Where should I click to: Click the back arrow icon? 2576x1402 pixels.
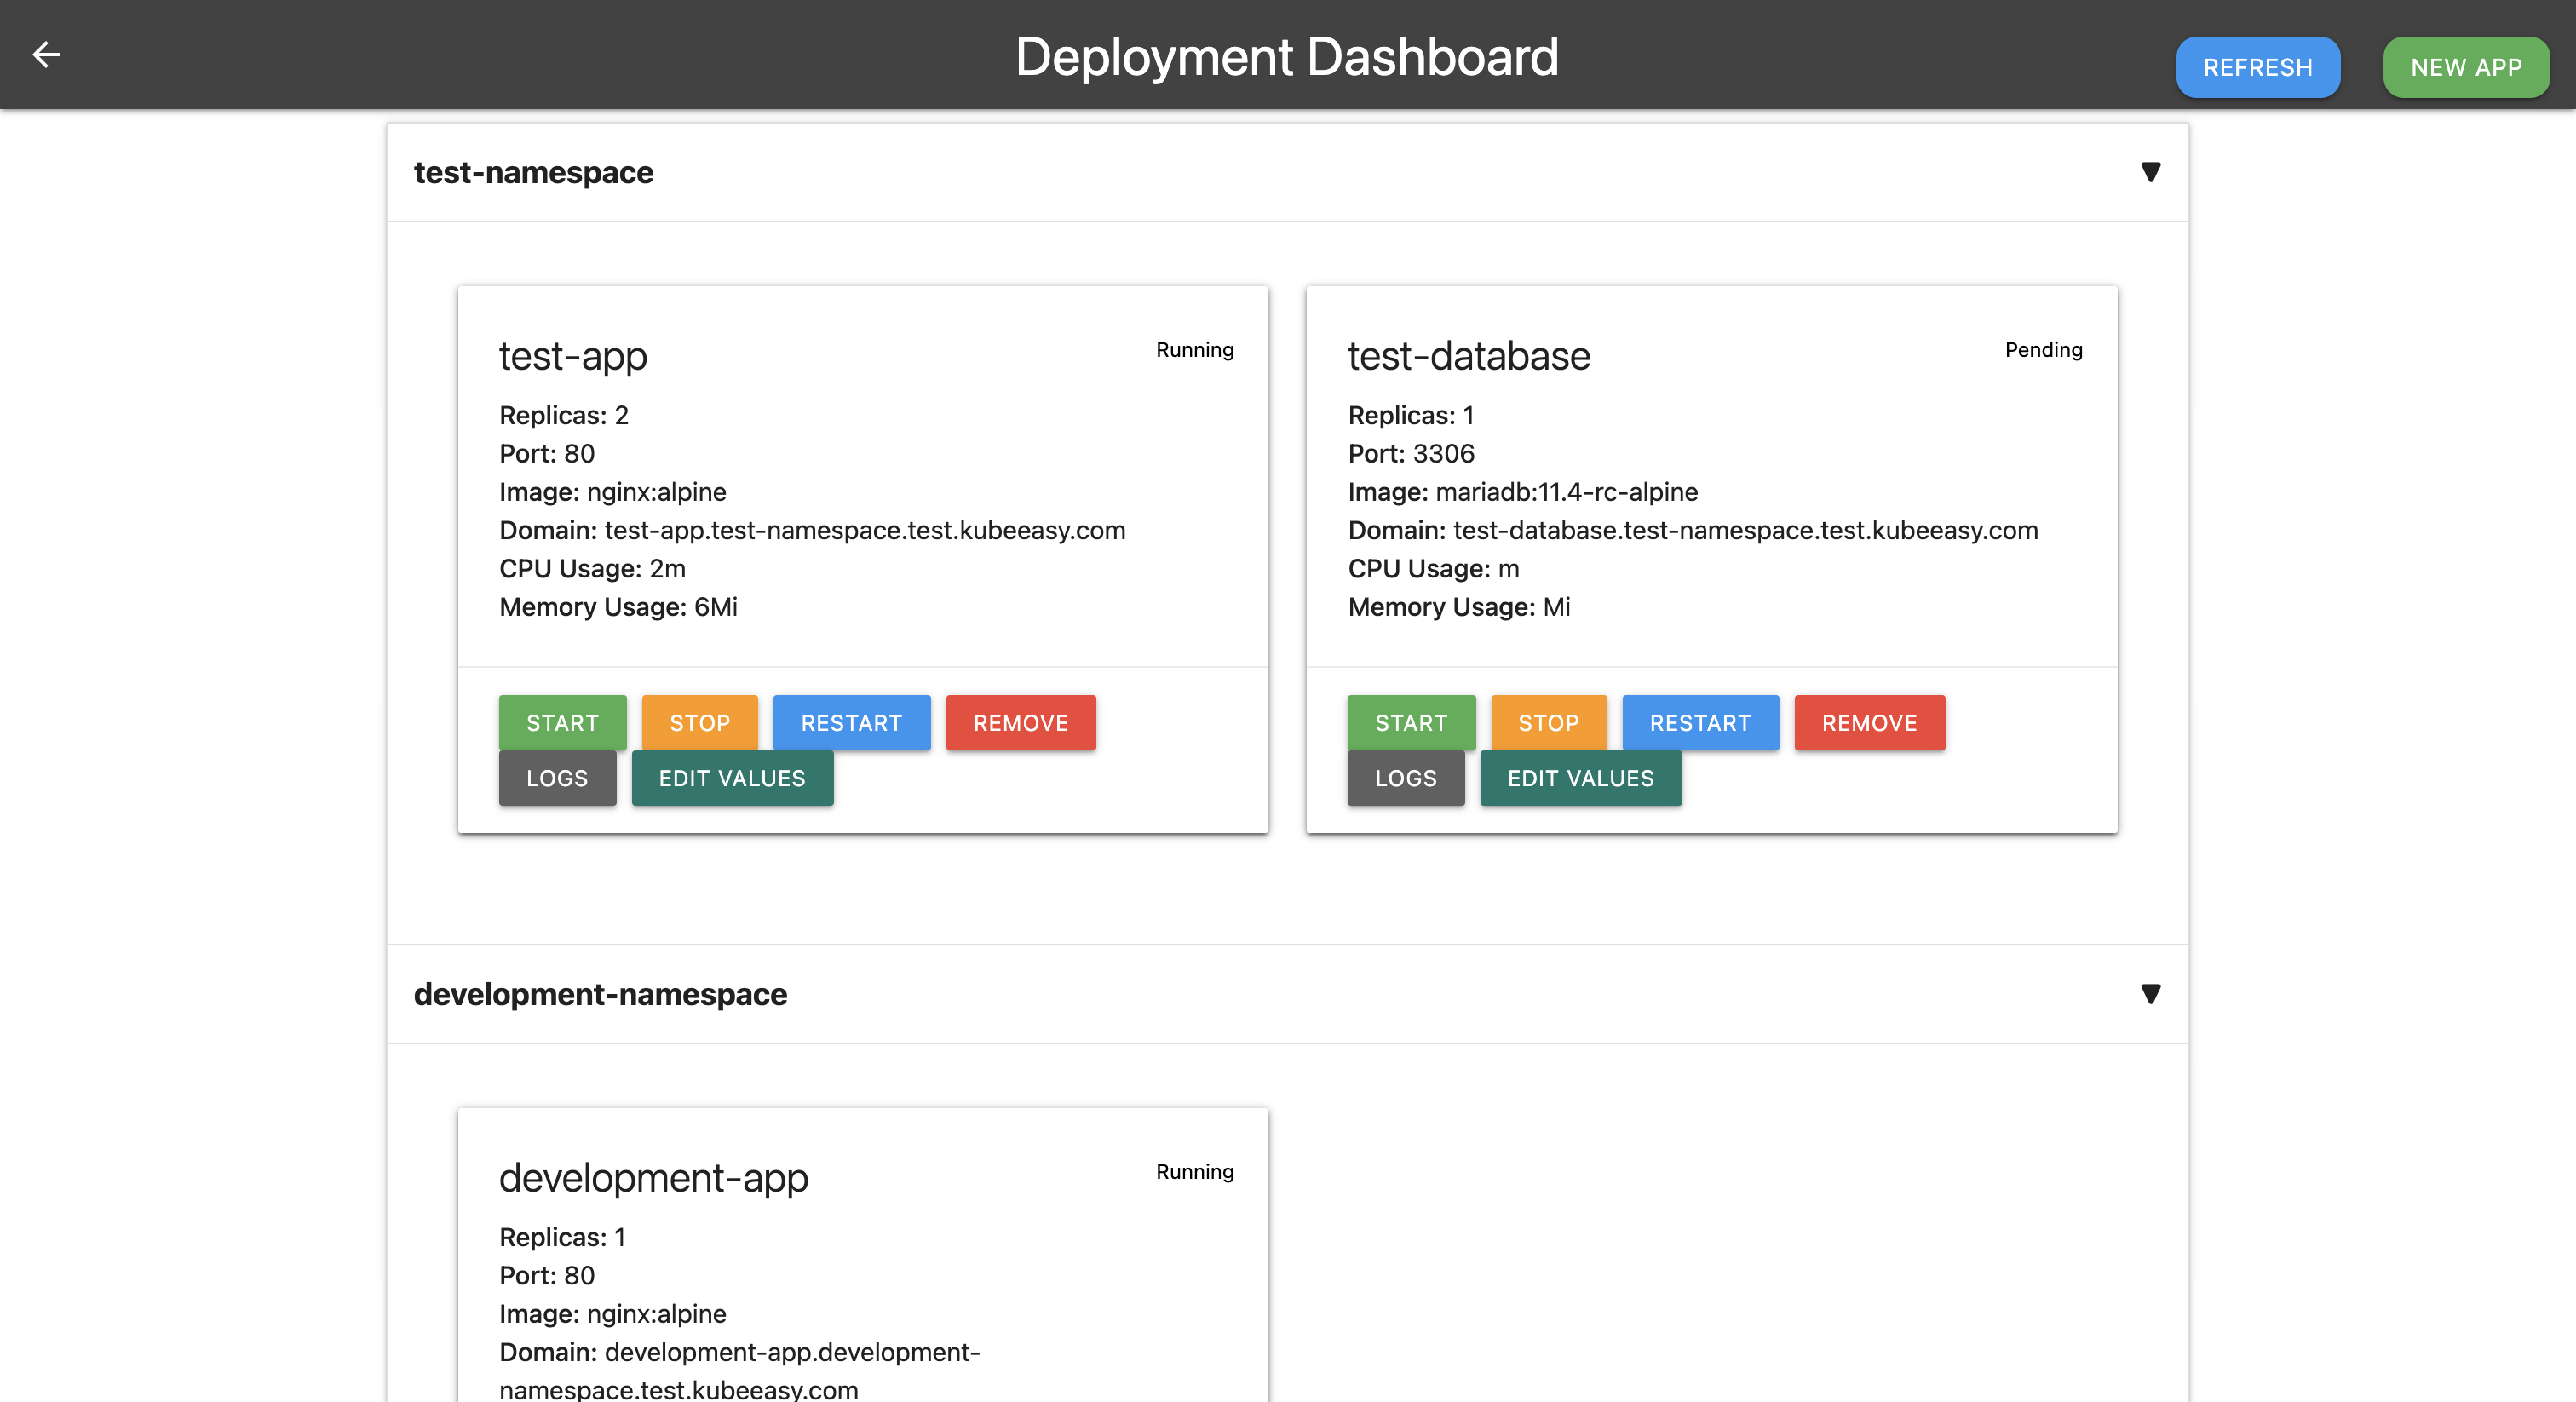click(x=46, y=54)
